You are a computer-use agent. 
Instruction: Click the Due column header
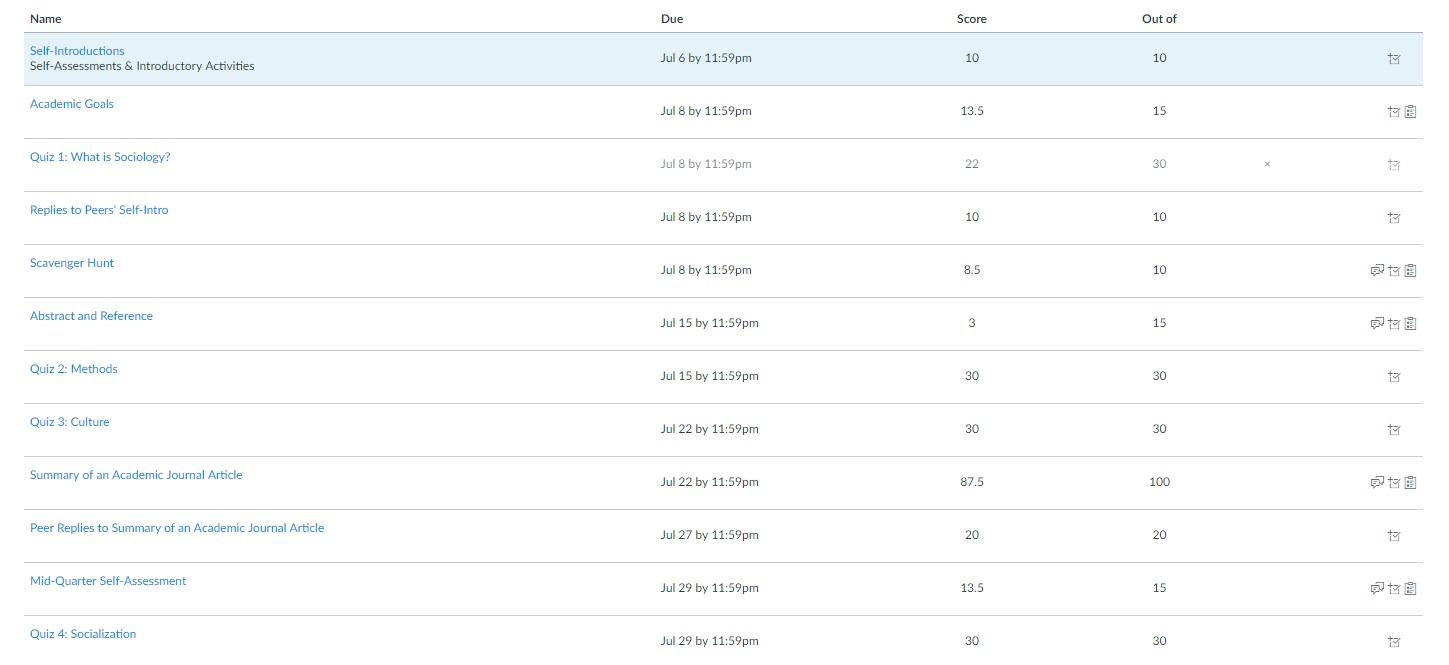pos(672,19)
